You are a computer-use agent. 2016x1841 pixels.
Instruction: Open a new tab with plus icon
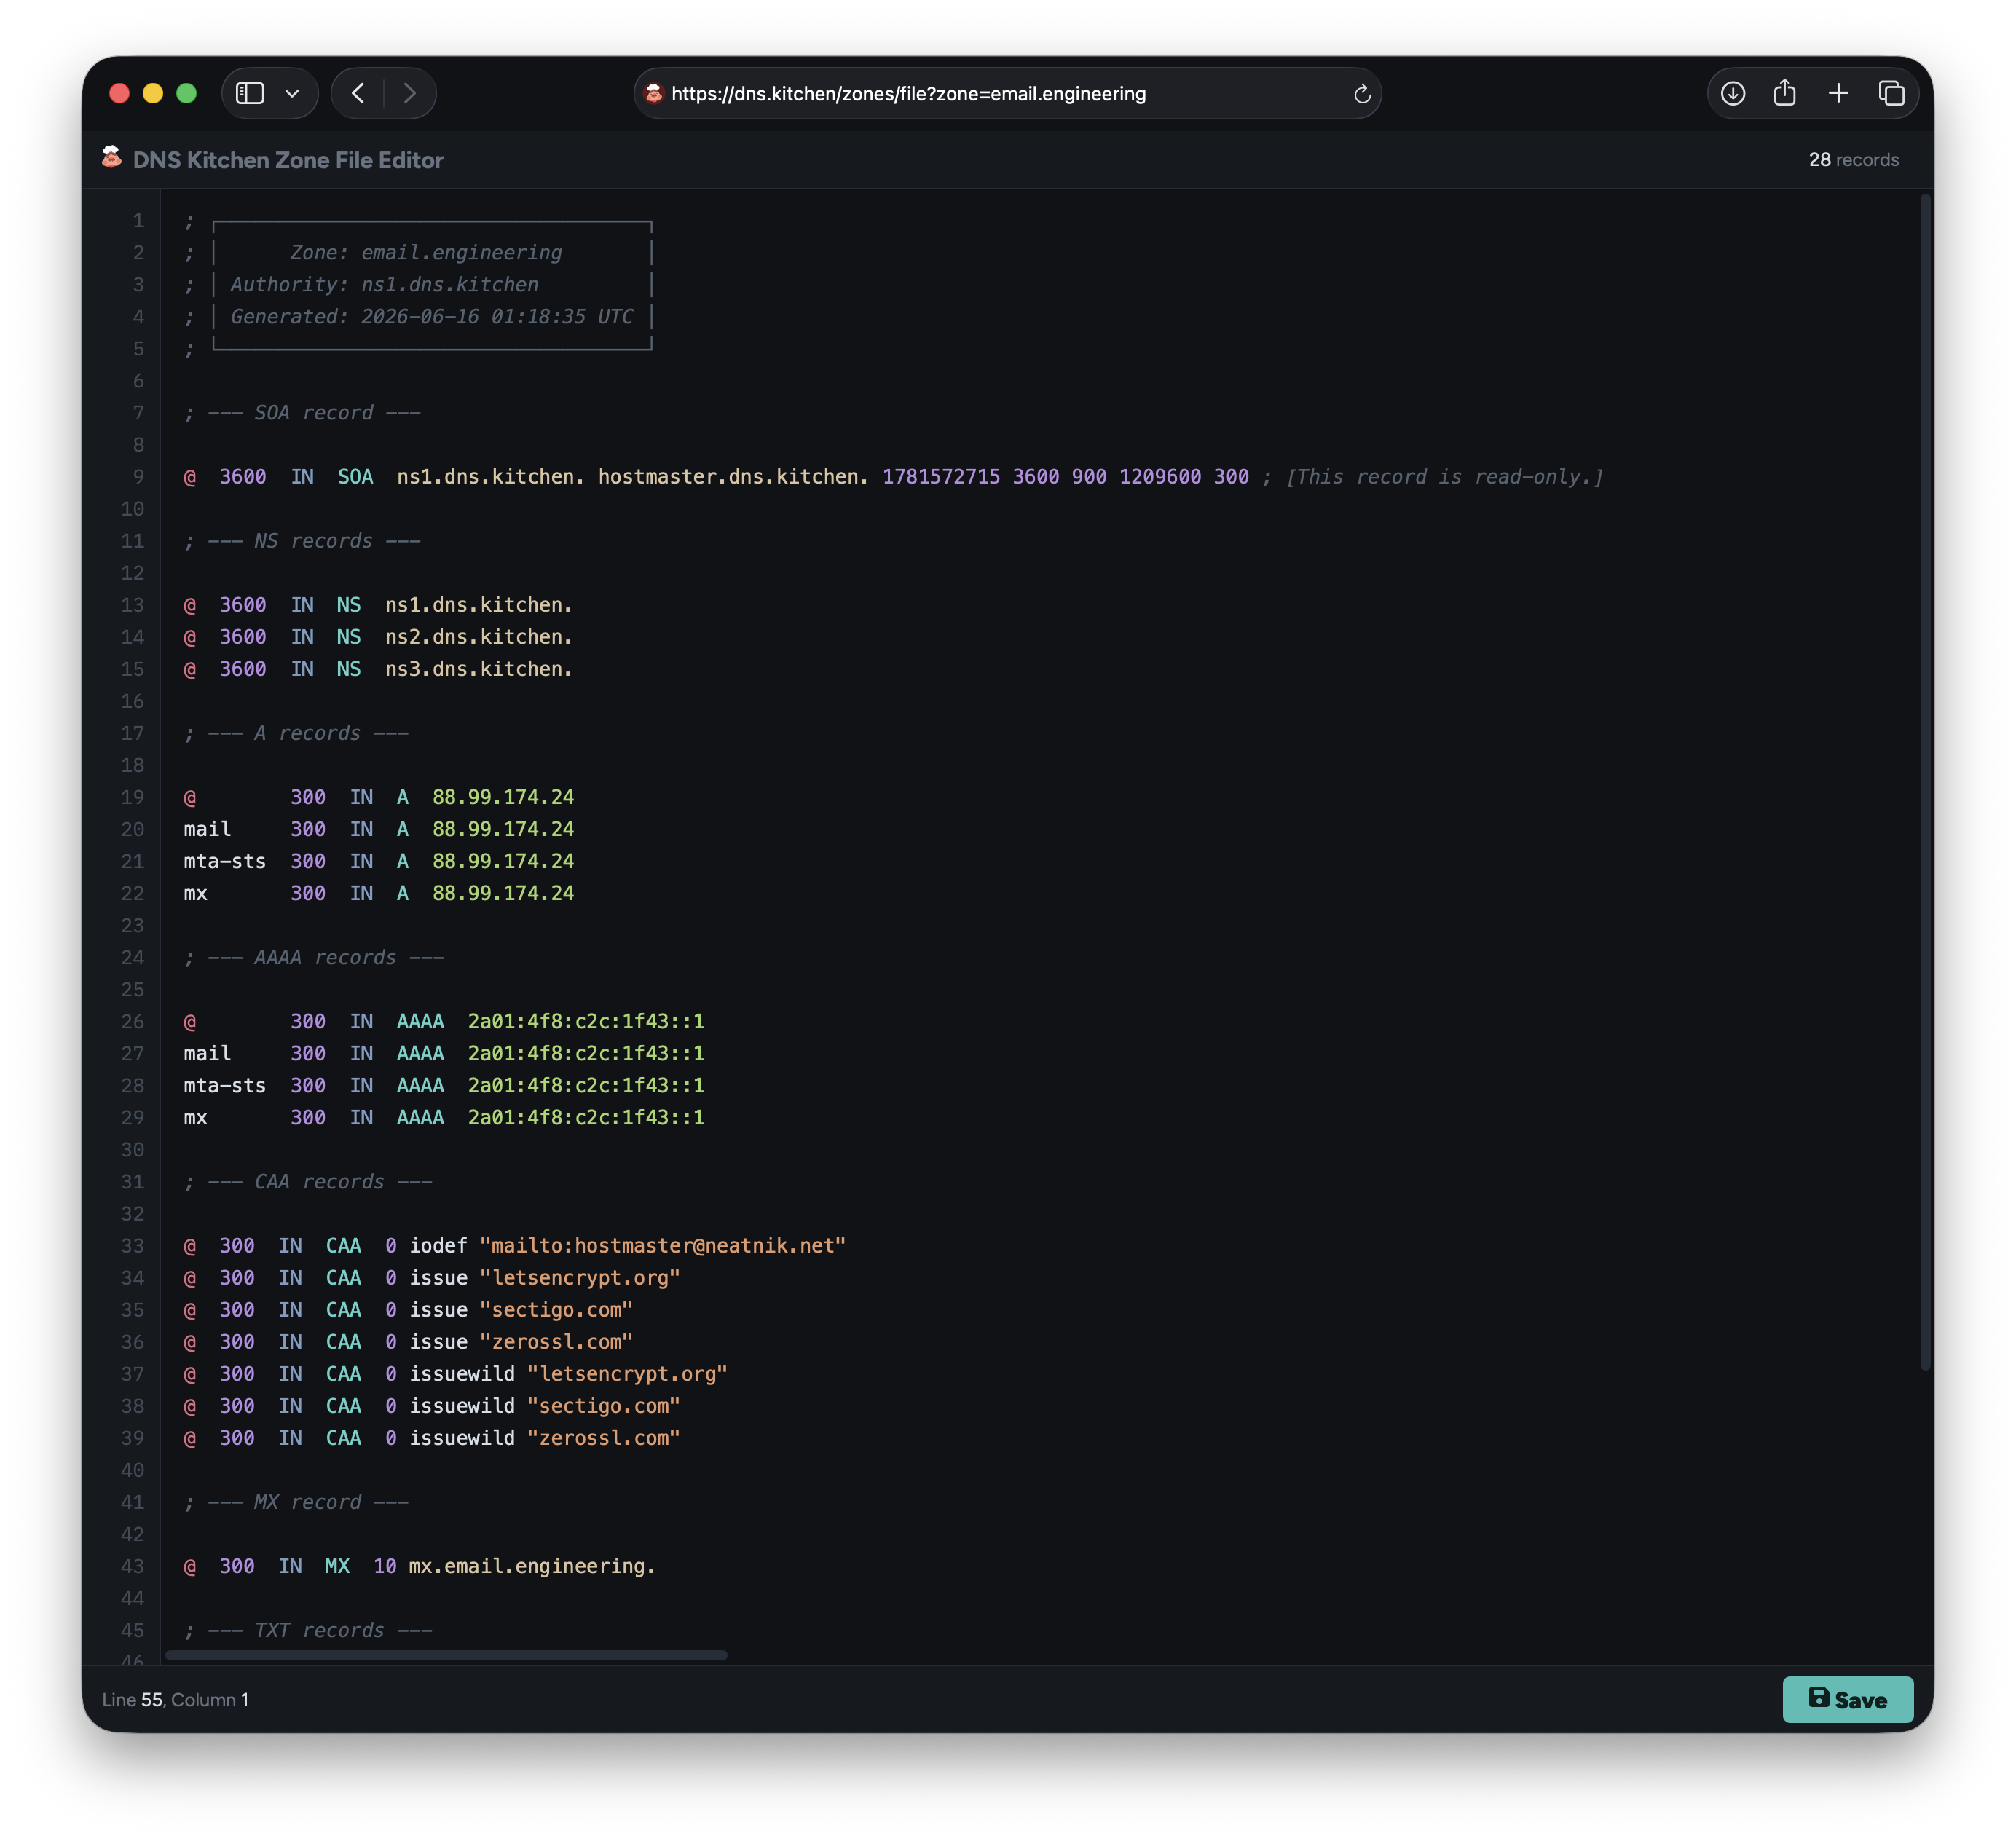pyautogui.click(x=1838, y=93)
